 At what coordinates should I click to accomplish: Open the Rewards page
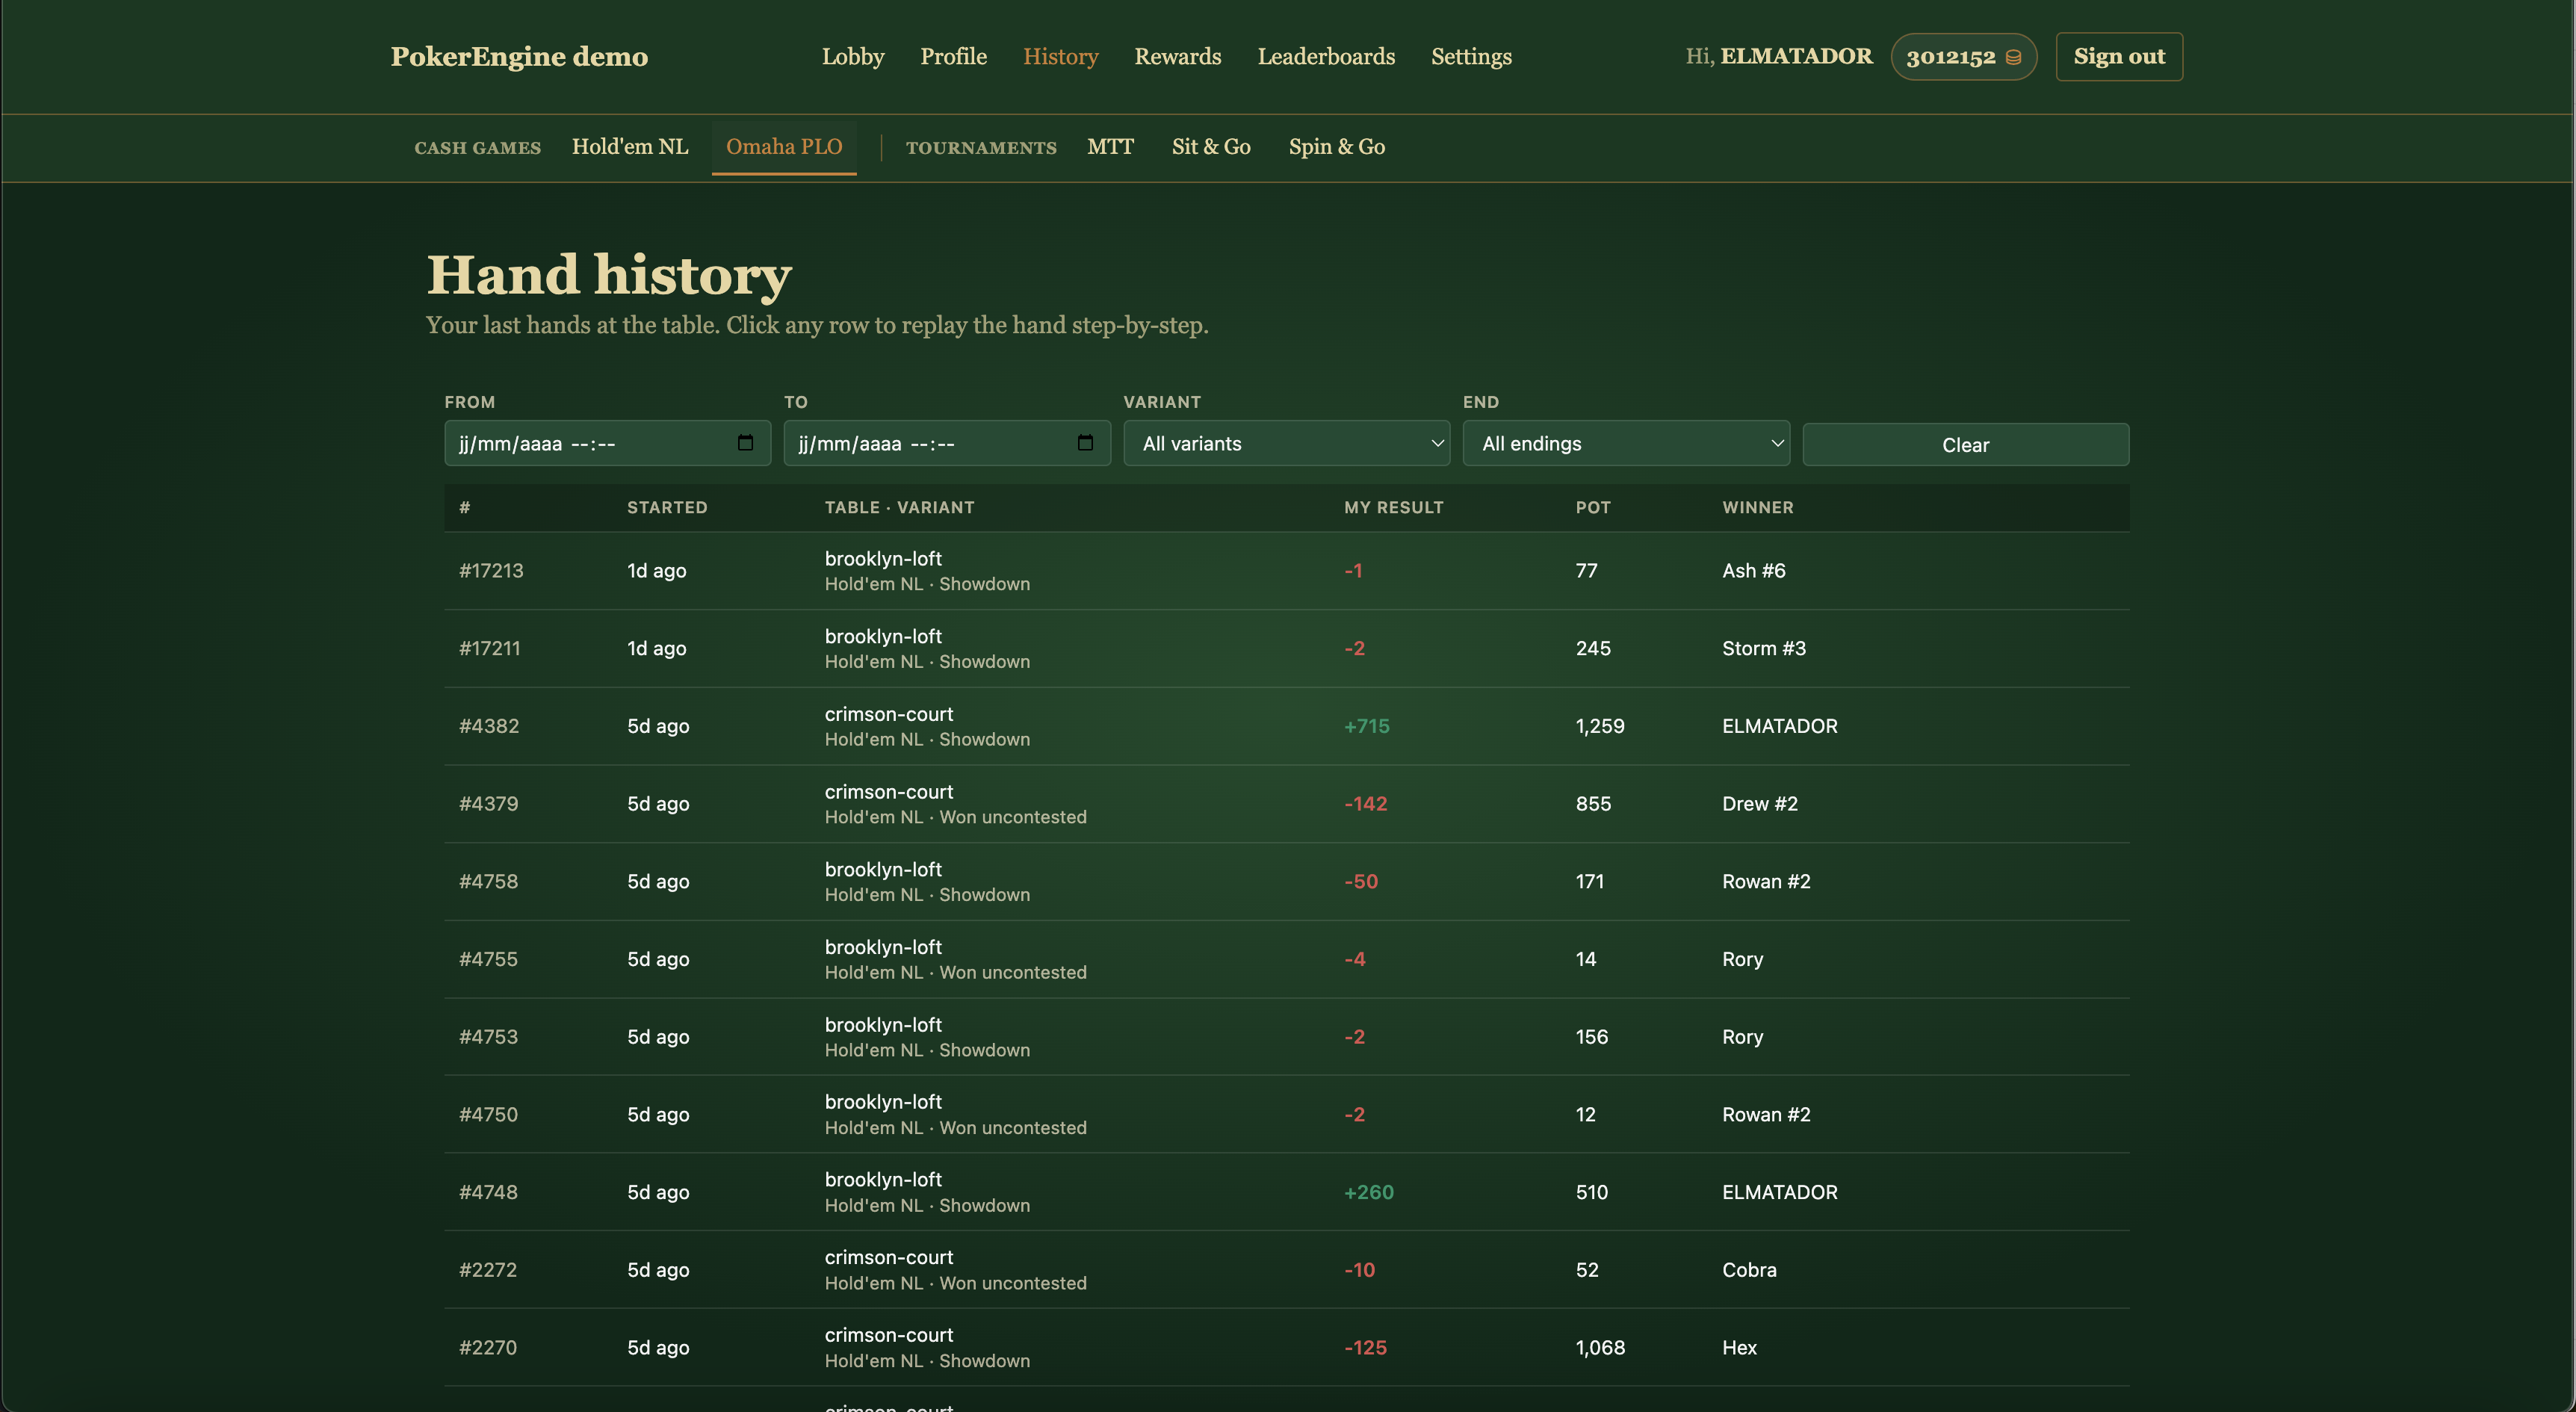(x=1178, y=56)
